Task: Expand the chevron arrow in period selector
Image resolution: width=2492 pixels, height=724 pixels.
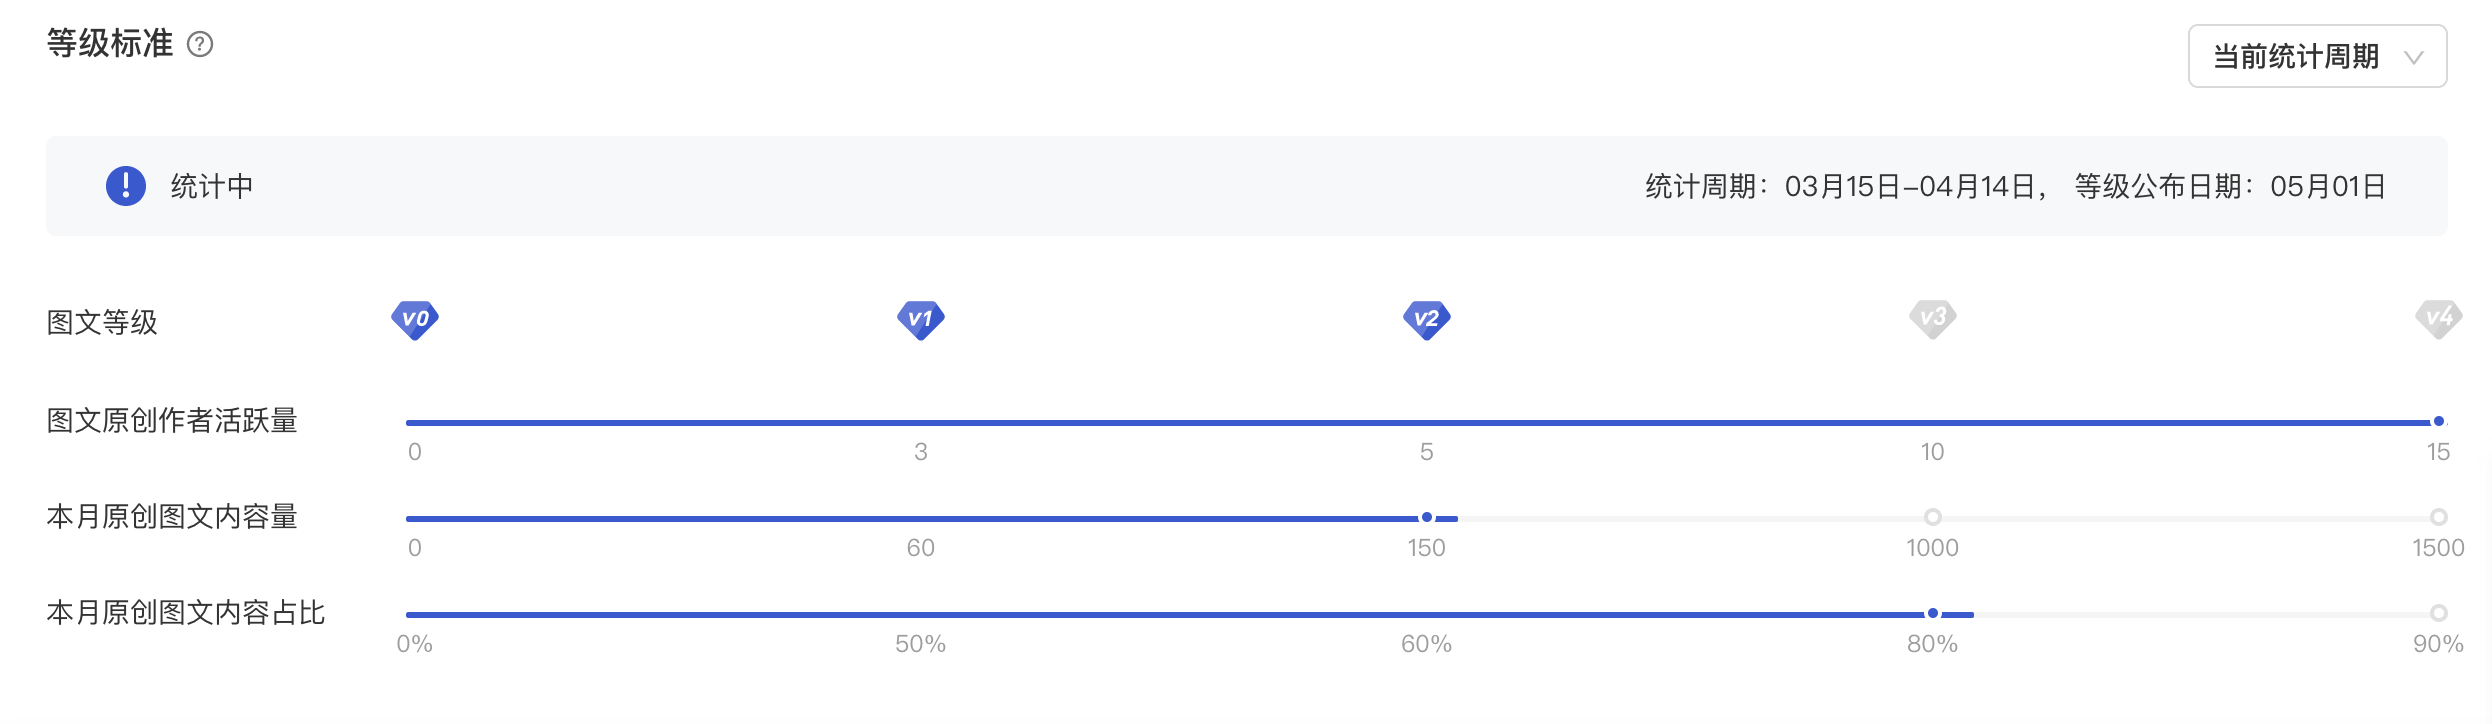Action: click(x=2413, y=58)
